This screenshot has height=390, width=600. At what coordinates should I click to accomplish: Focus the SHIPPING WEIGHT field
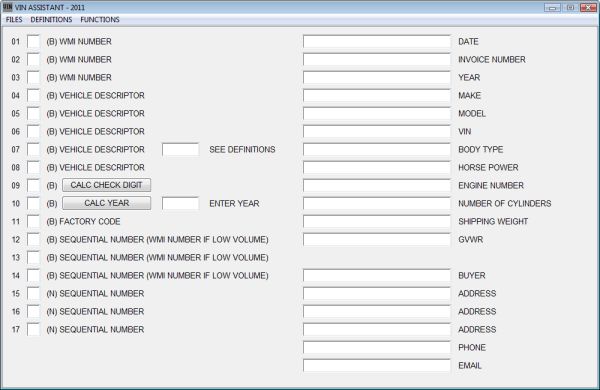377,221
